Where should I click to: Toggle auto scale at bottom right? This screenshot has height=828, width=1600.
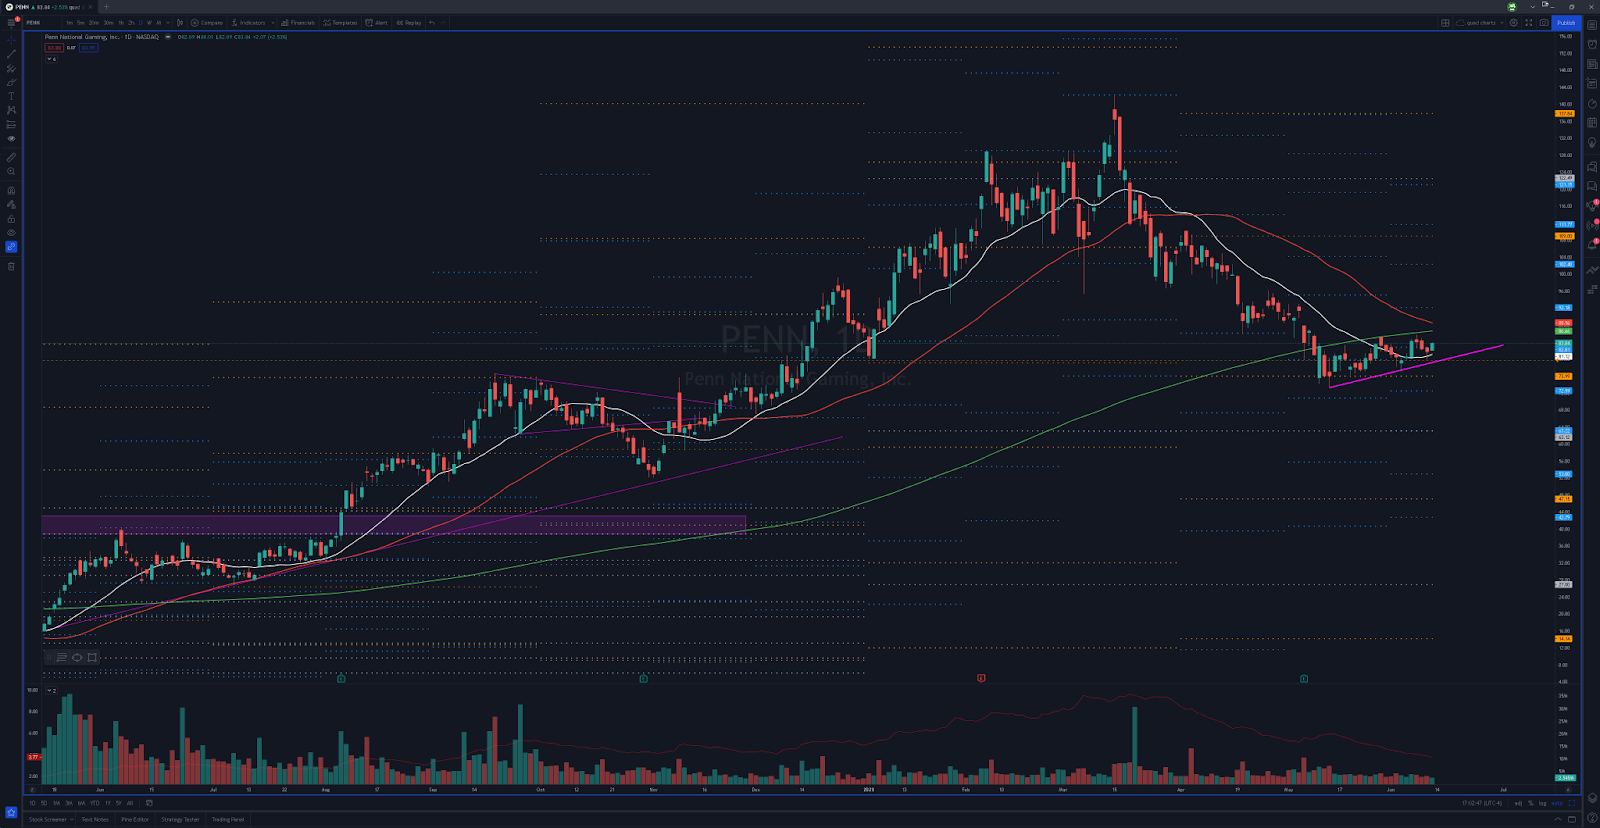pos(1557,803)
